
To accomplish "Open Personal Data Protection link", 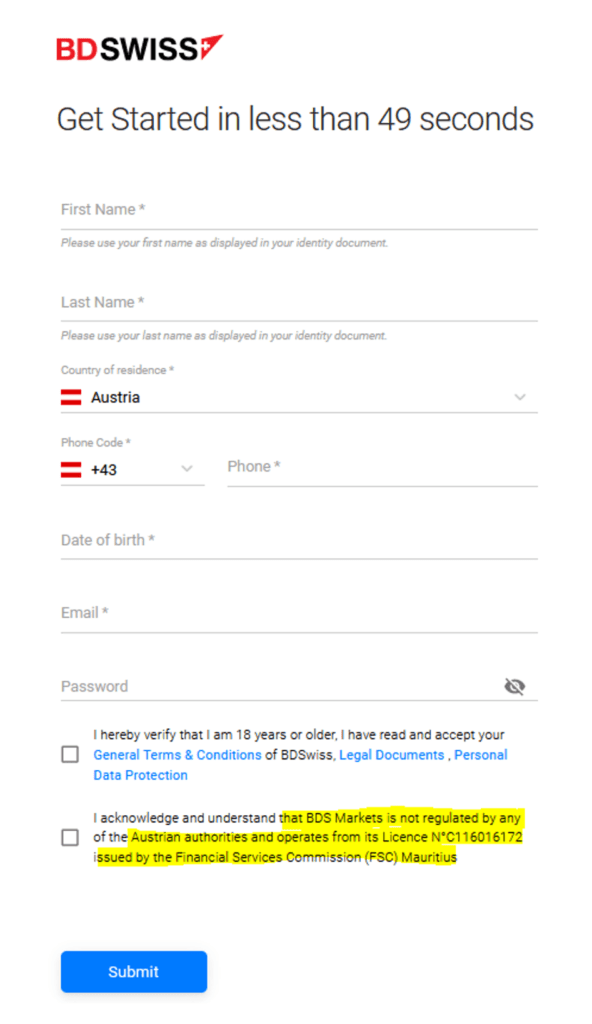I will click(300, 765).
